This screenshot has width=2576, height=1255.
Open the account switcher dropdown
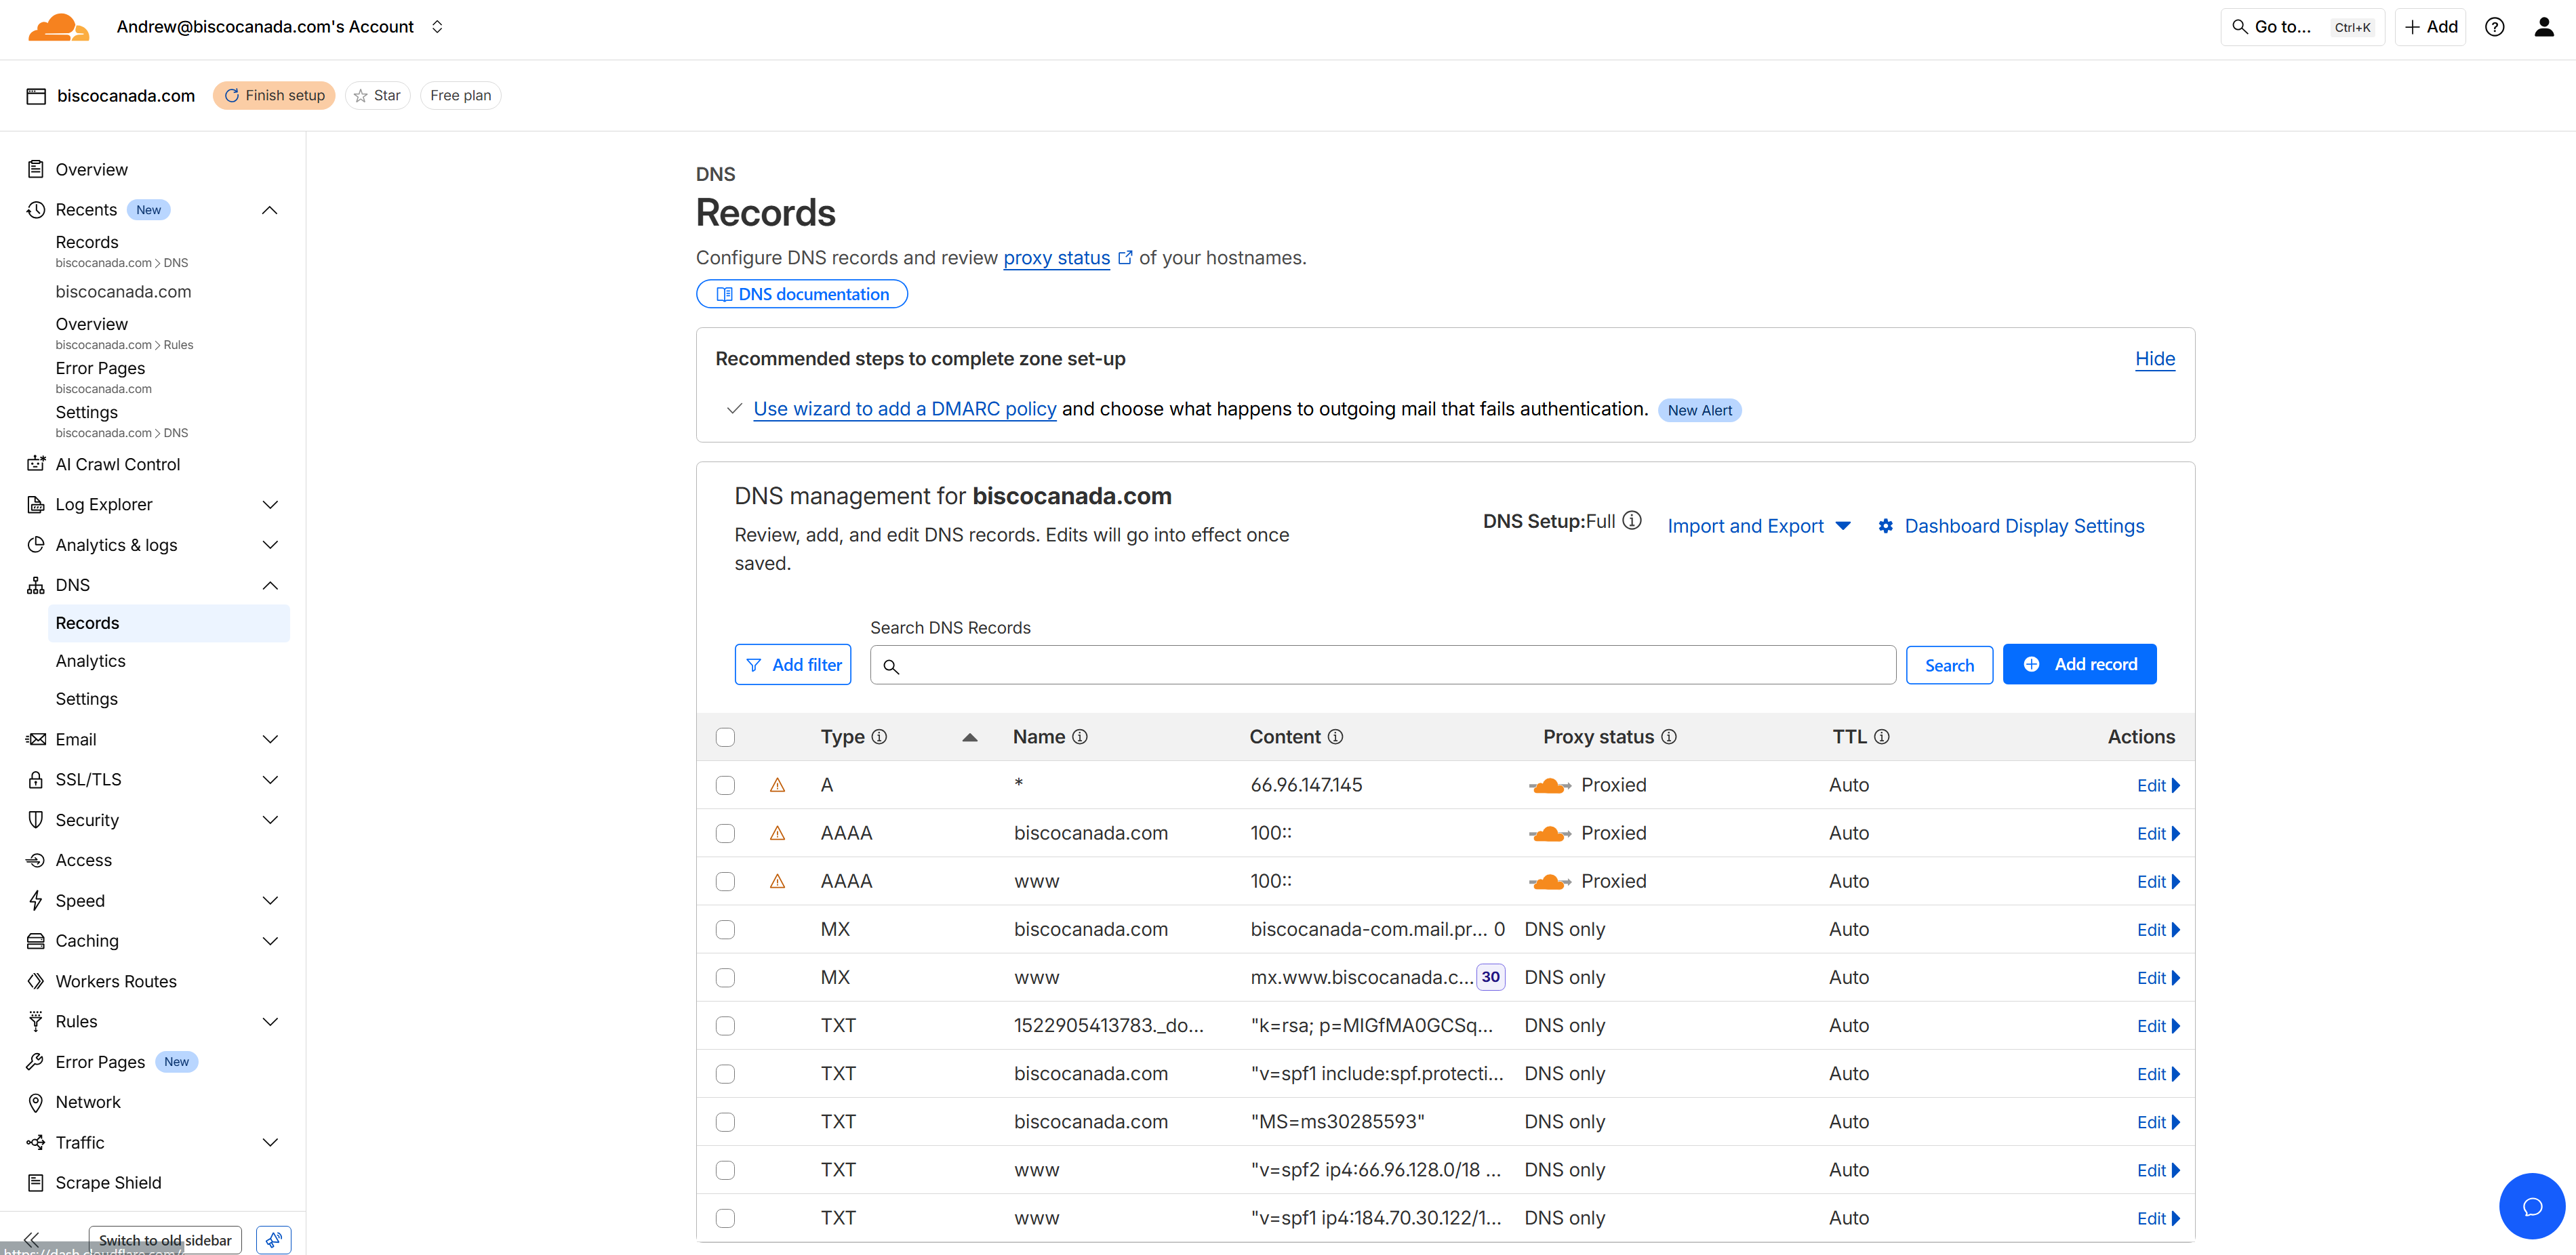(437, 27)
